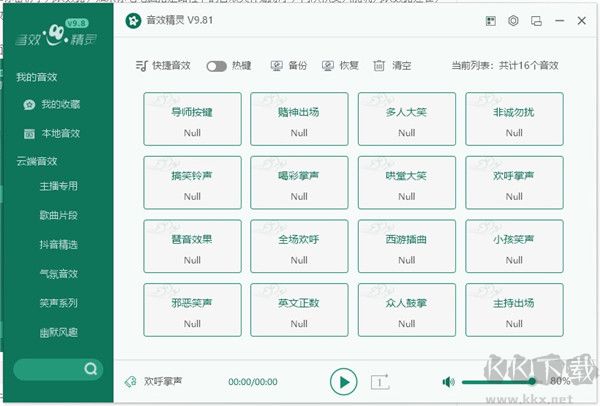
Task: Click the 恢复 text button
Action: pyautogui.click(x=349, y=66)
